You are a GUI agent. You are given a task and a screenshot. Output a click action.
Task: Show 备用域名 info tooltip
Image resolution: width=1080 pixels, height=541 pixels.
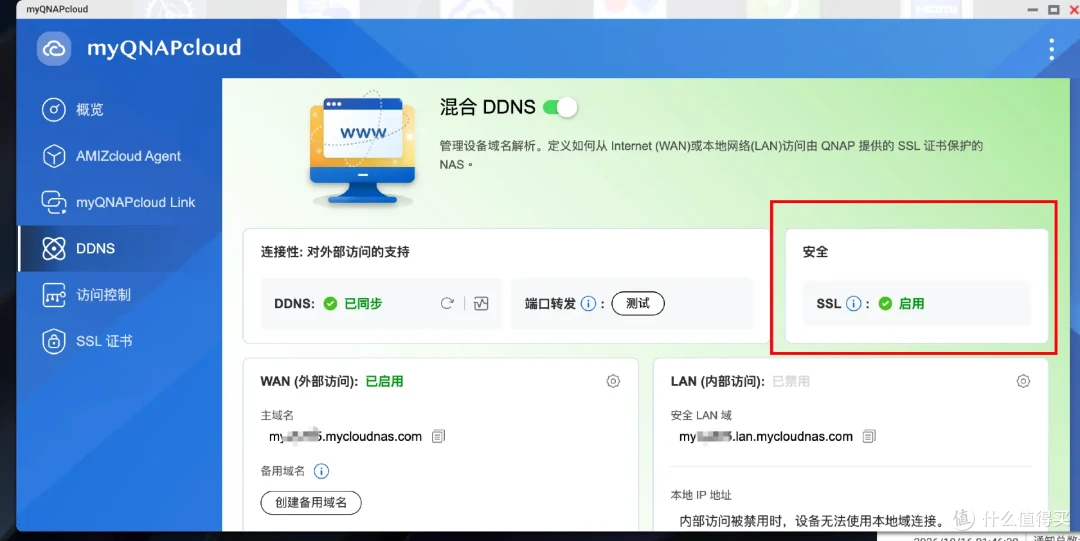pyautogui.click(x=321, y=471)
